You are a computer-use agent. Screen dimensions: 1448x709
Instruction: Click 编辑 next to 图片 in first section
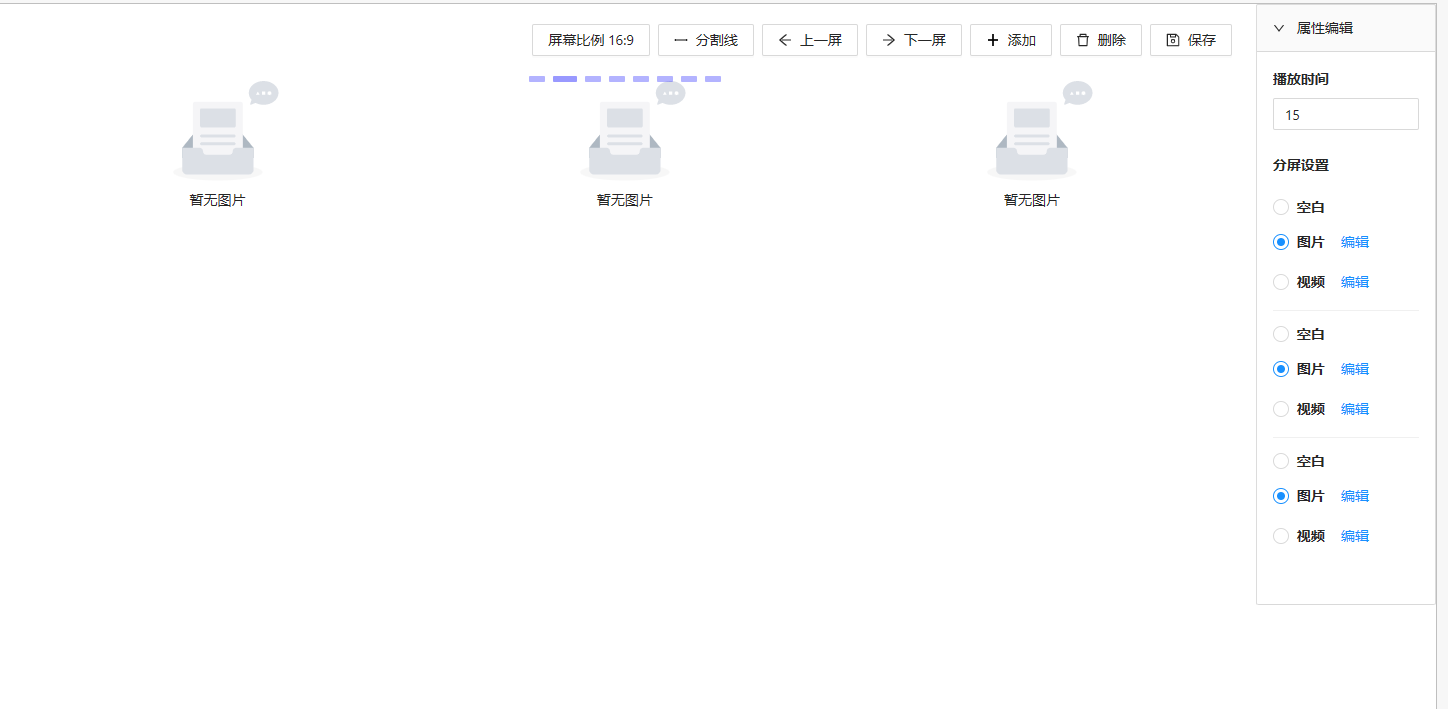1355,241
